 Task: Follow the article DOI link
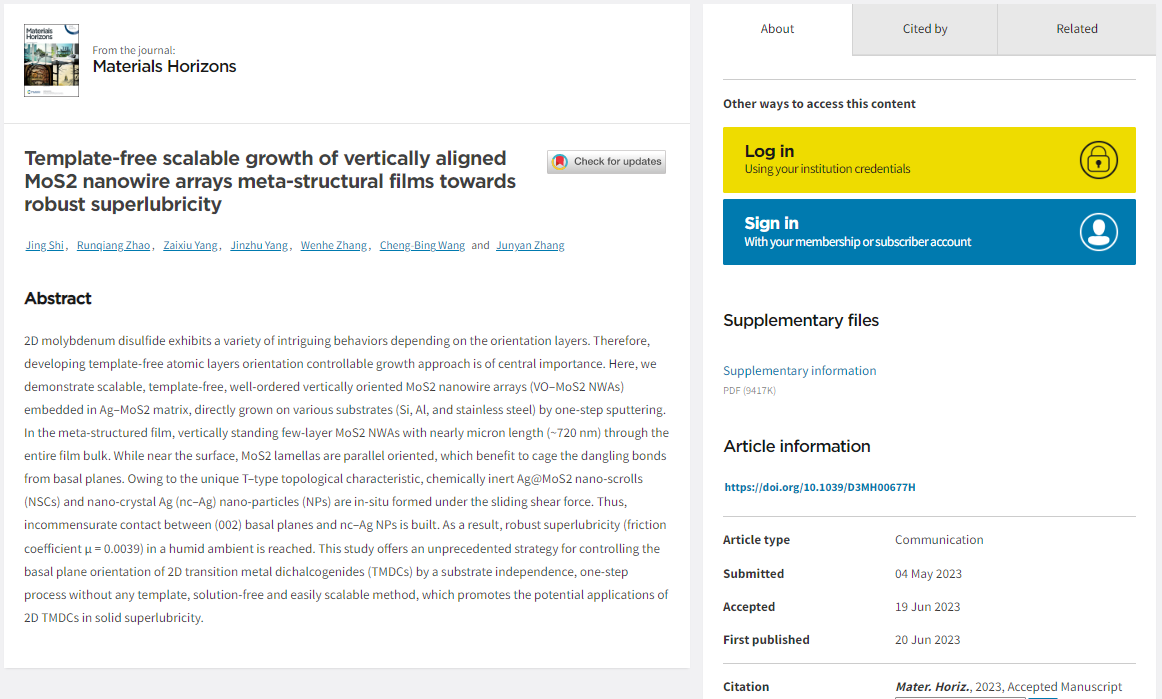click(819, 488)
